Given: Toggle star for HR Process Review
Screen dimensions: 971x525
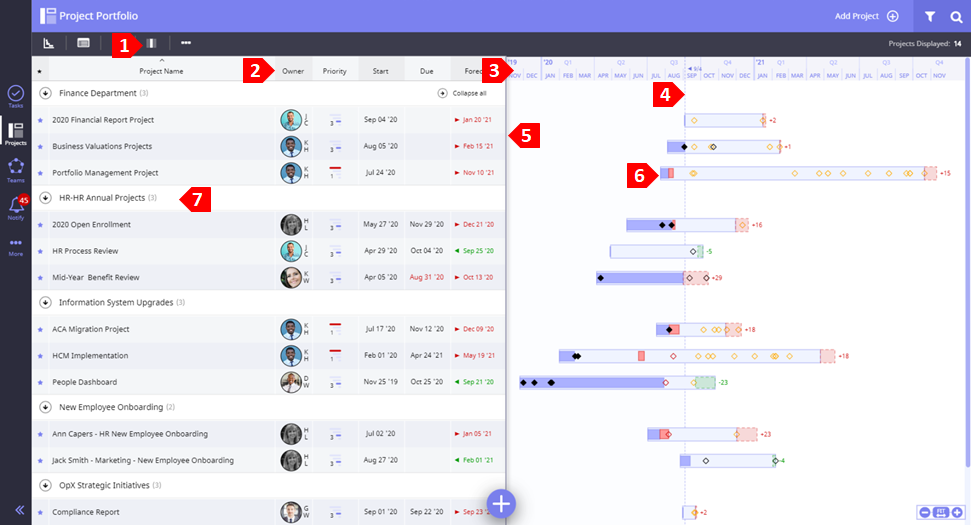Looking at the screenshot, I should 40,251.
